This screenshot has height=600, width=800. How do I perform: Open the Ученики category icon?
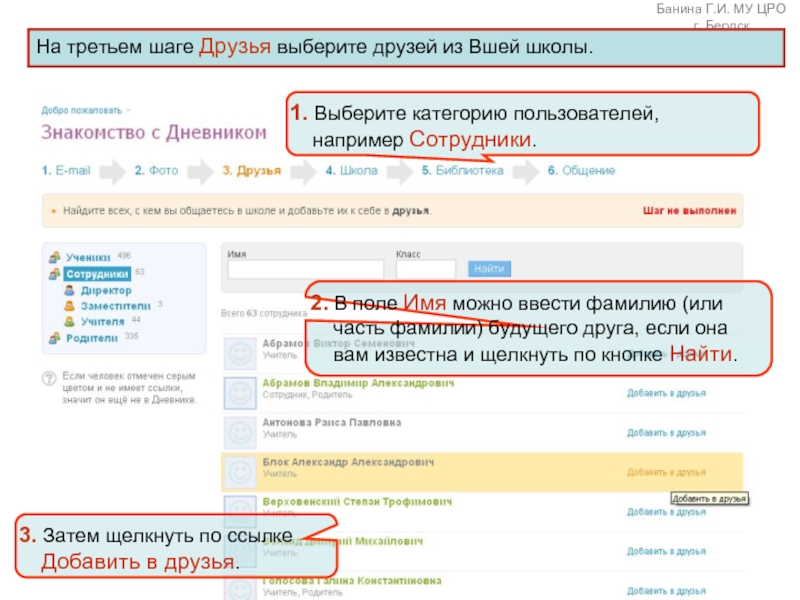click(55, 257)
